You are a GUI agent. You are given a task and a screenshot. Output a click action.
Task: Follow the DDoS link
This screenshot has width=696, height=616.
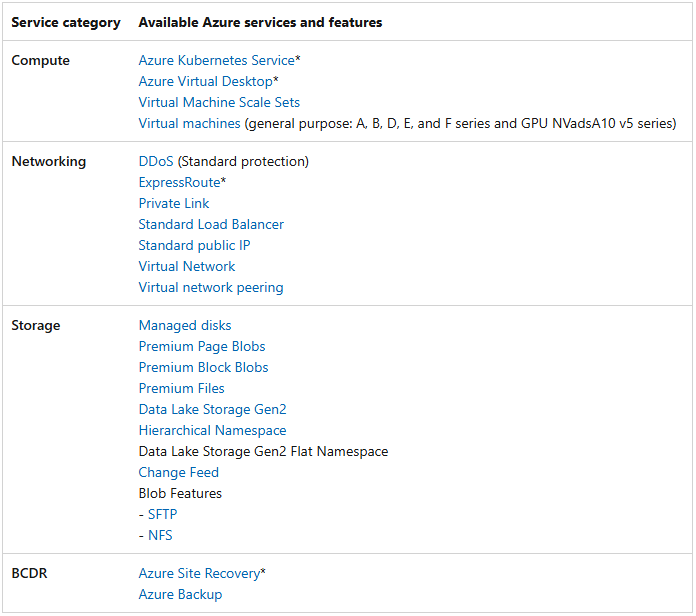point(156,162)
